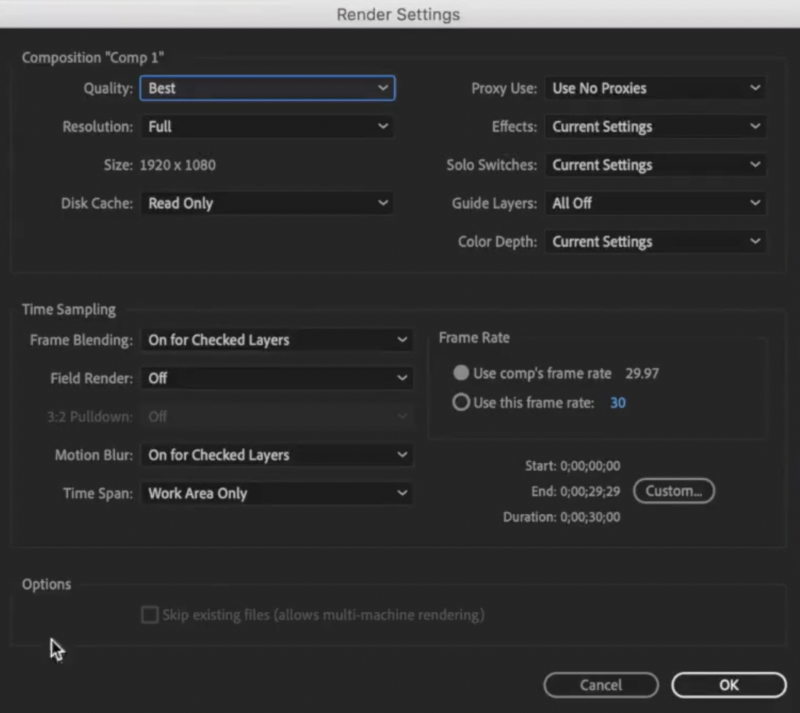Select the Use this frame rate option

[x=461, y=402]
